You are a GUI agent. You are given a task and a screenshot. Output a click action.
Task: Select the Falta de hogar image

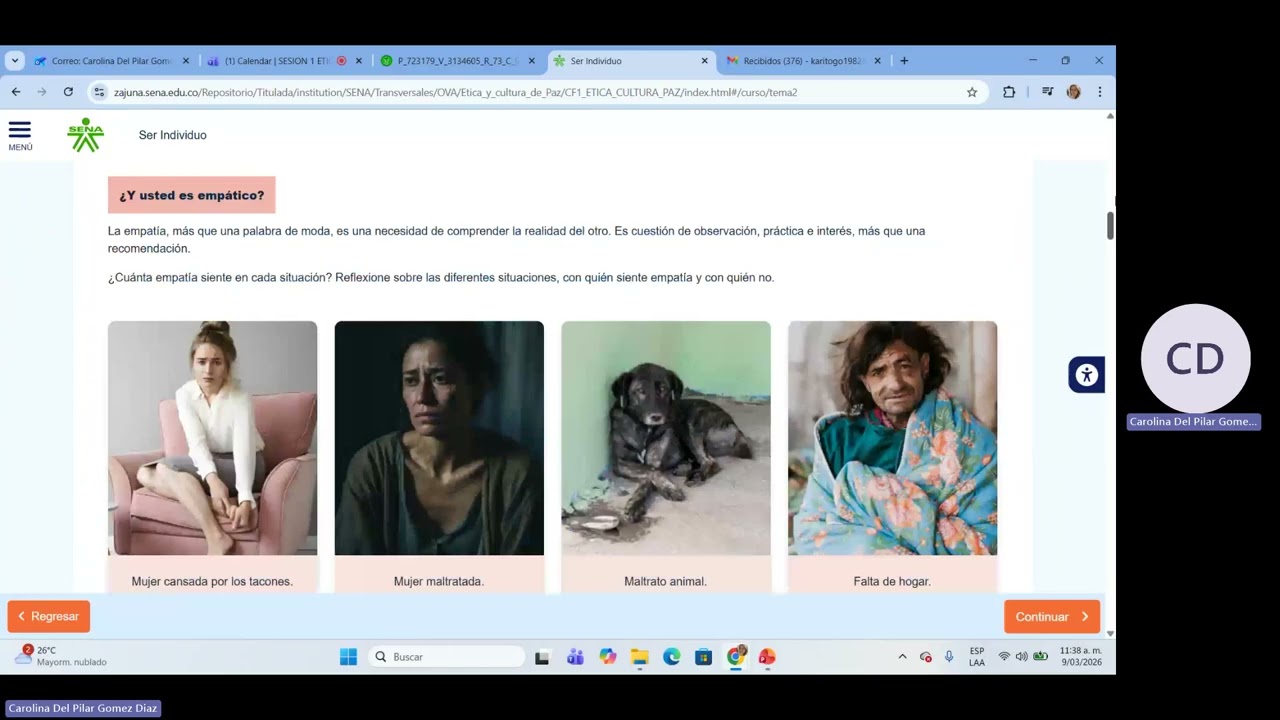tap(893, 438)
